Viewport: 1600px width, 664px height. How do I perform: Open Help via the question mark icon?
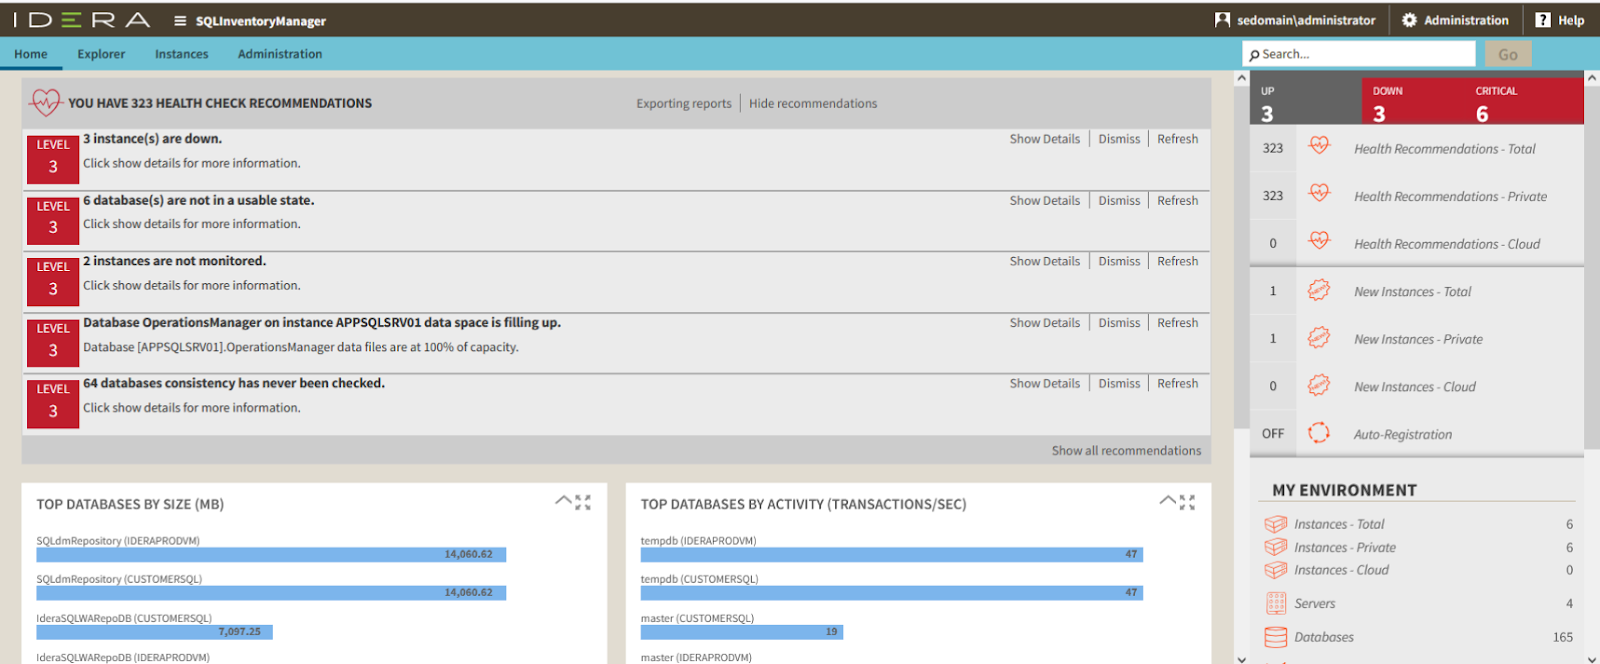tap(1543, 20)
